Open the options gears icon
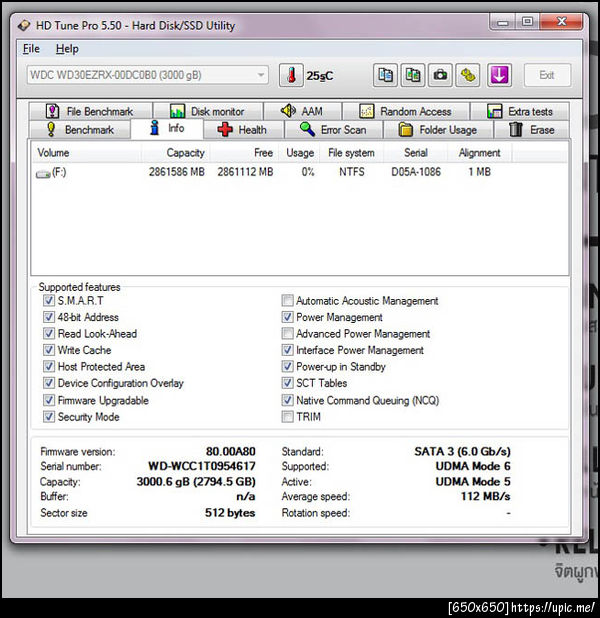This screenshot has height=618, width=600. coord(468,75)
